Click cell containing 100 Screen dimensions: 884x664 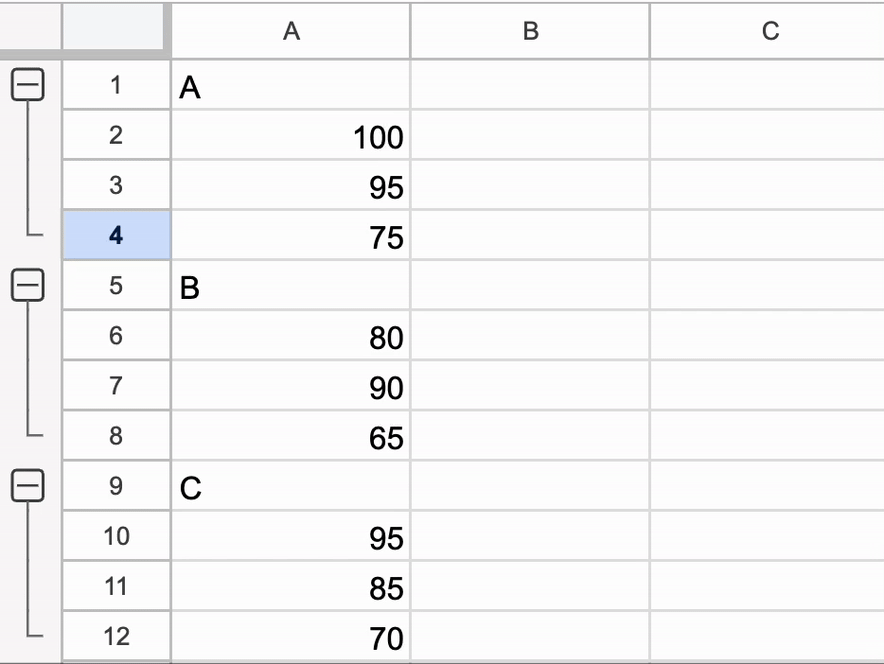pos(291,135)
